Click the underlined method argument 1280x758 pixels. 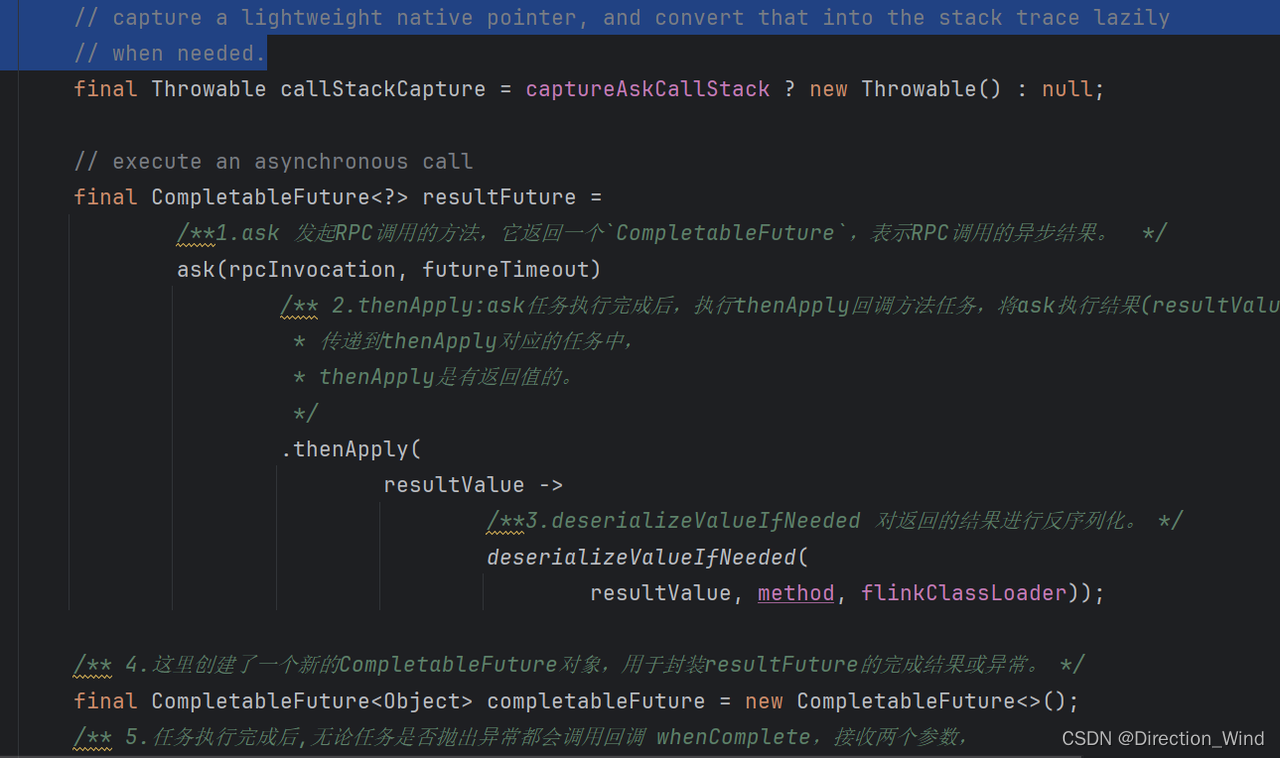(x=796, y=593)
